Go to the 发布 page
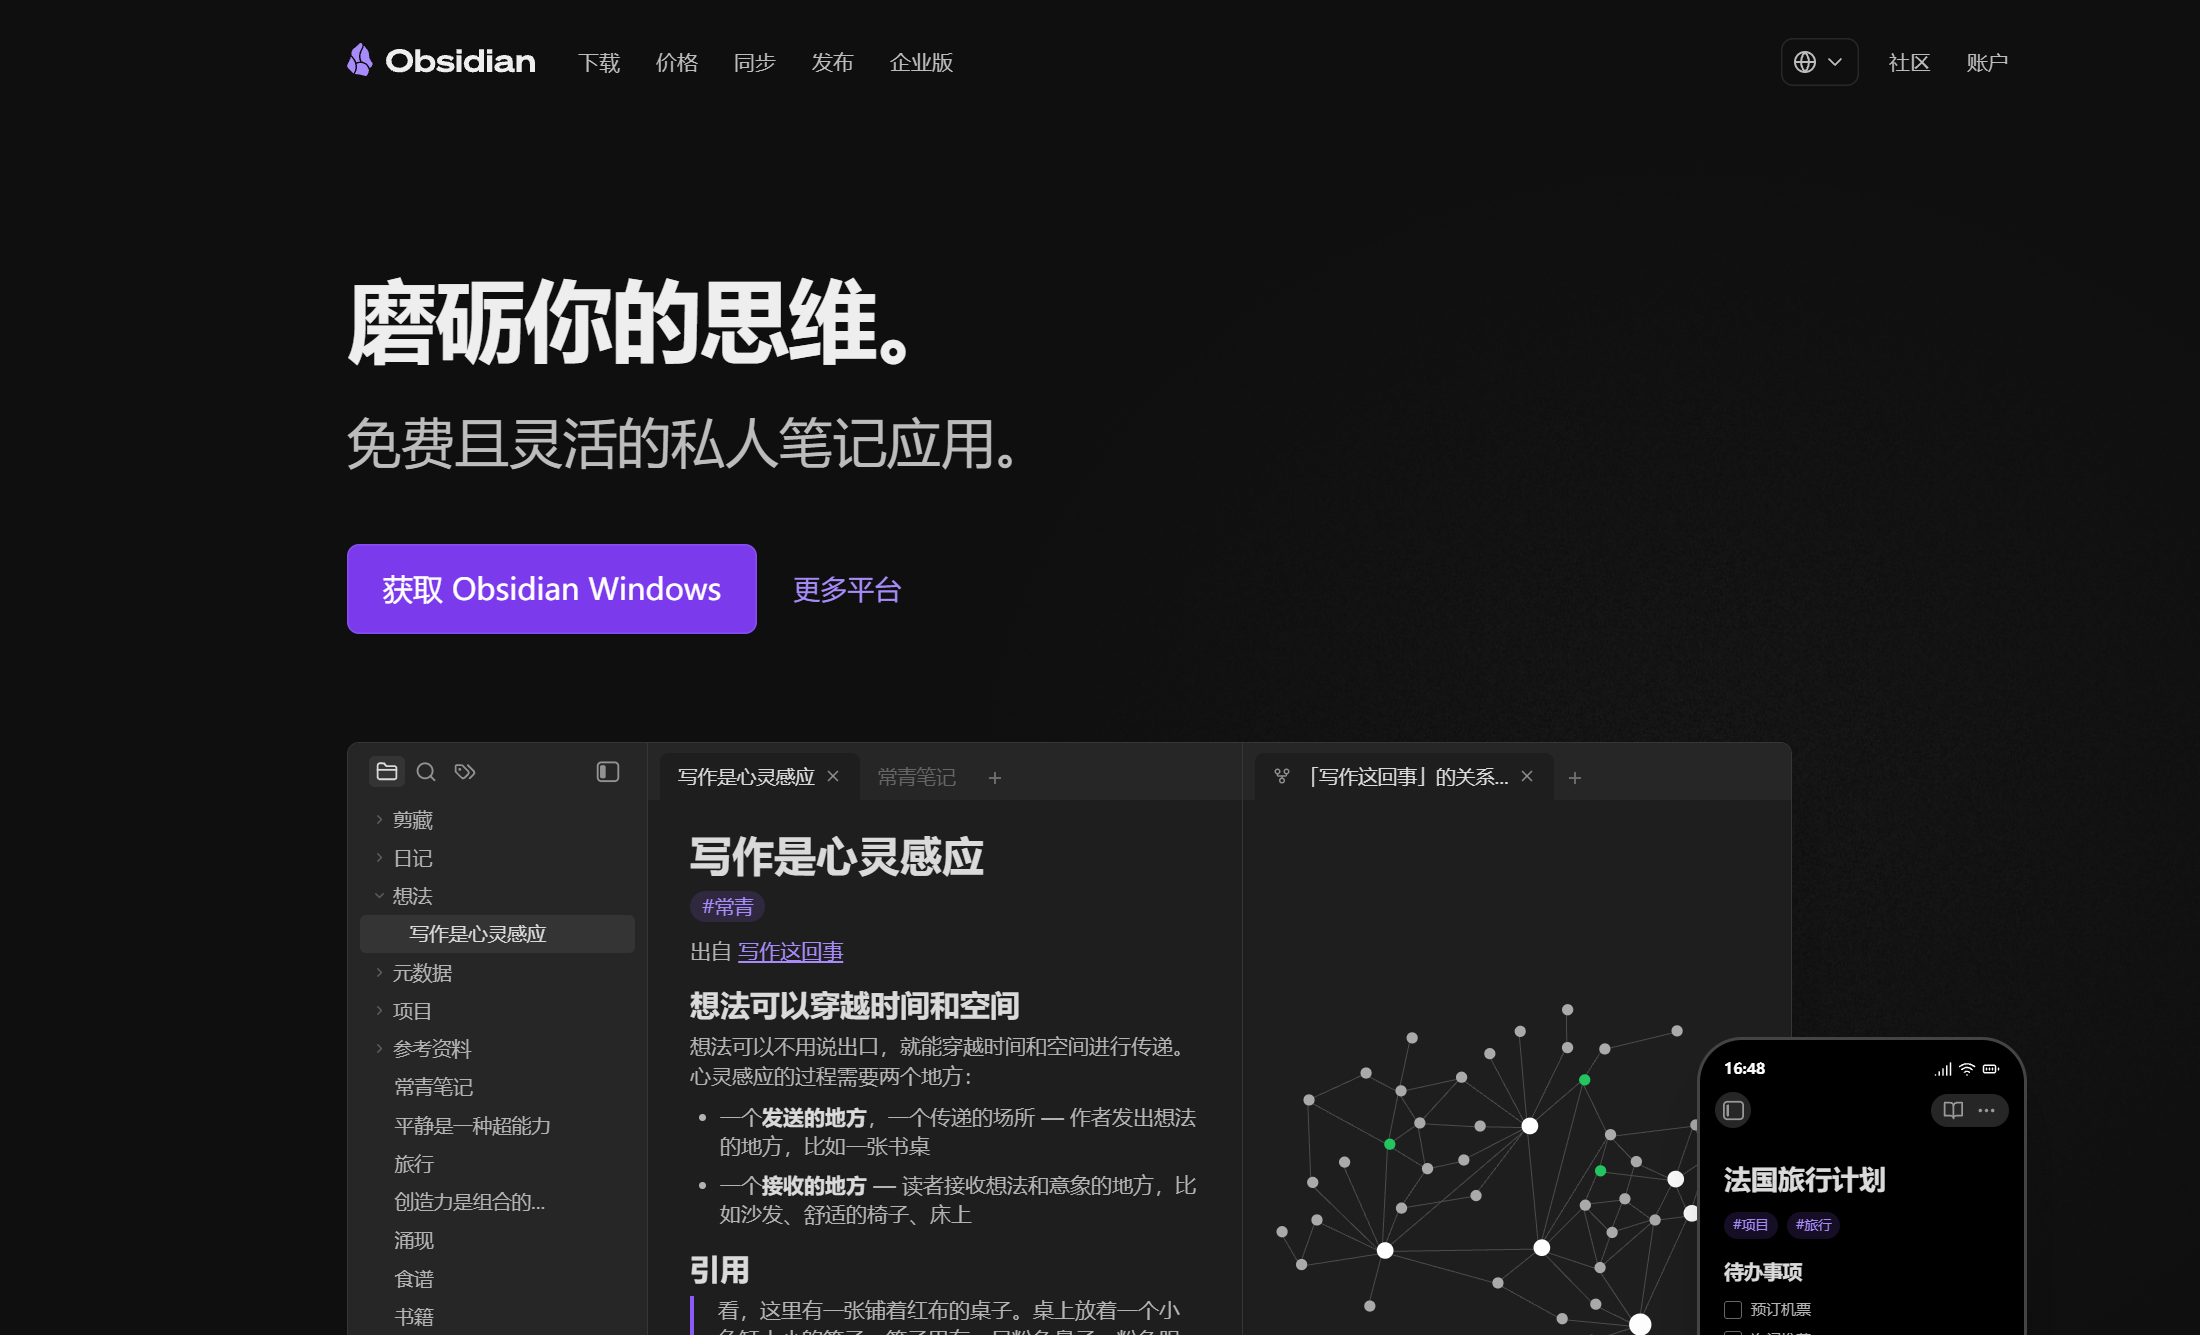 pyautogui.click(x=832, y=62)
